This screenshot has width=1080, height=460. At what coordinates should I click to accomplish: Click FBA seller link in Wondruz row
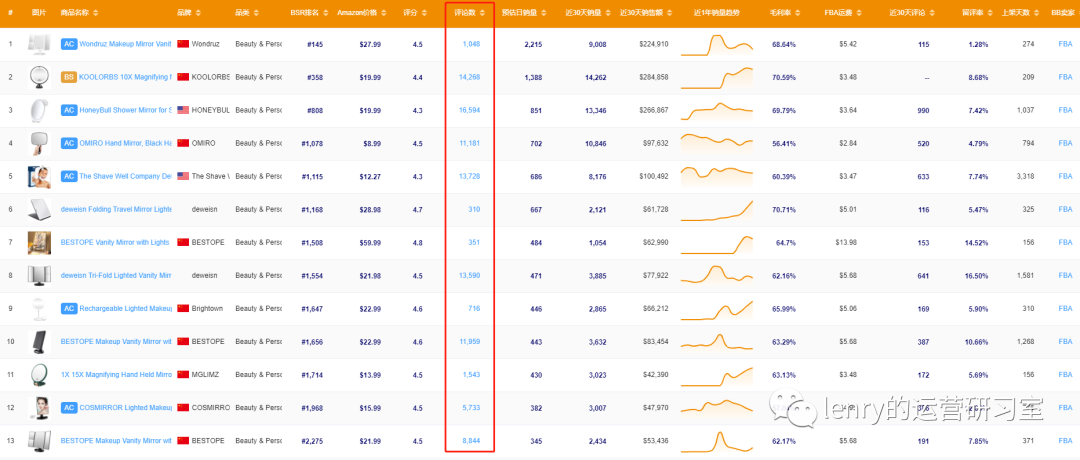[1065, 44]
